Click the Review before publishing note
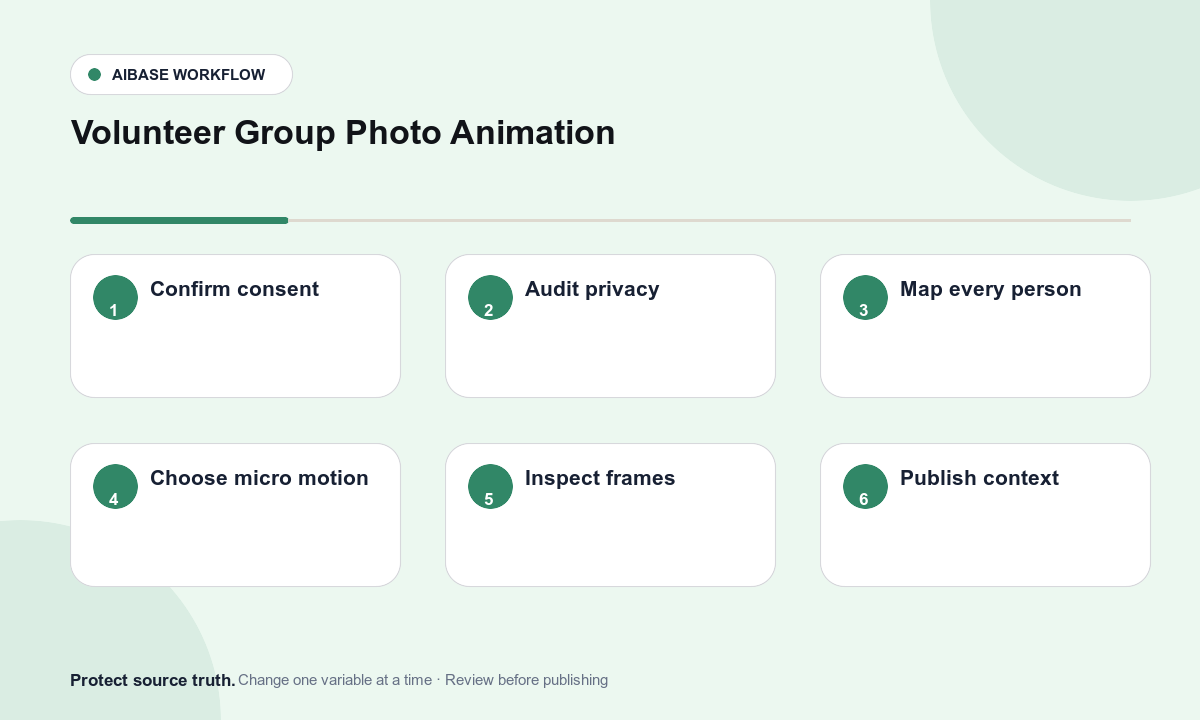 pos(526,680)
